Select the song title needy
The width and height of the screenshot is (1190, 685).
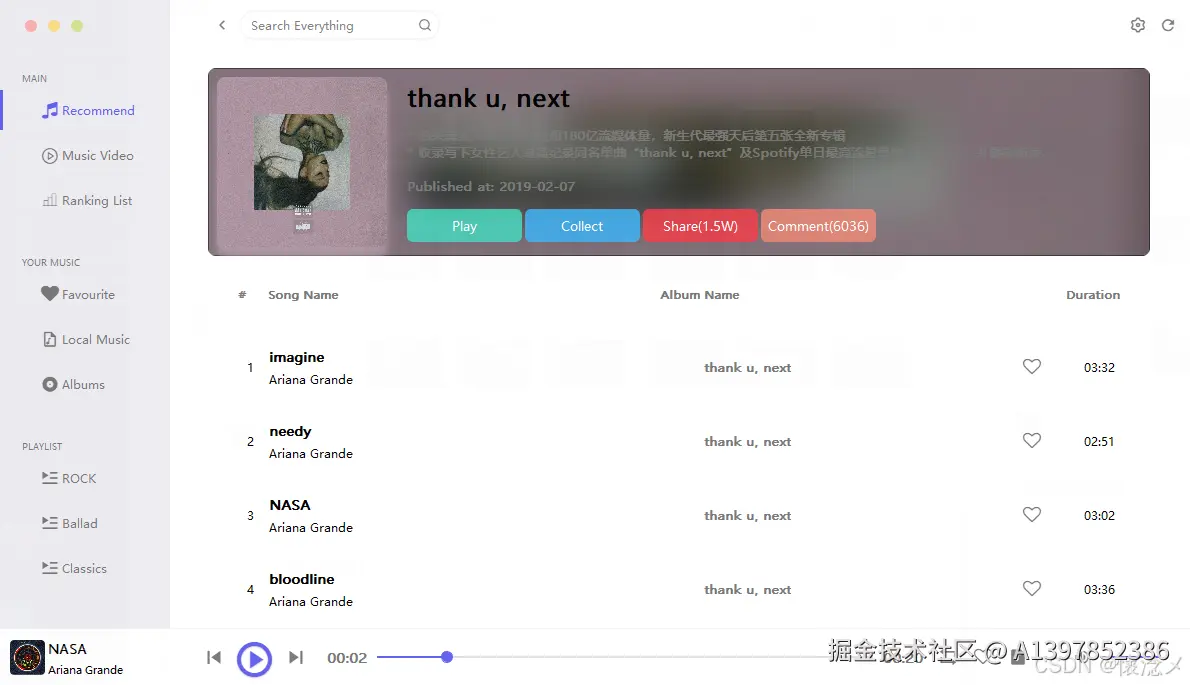point(291,432)
